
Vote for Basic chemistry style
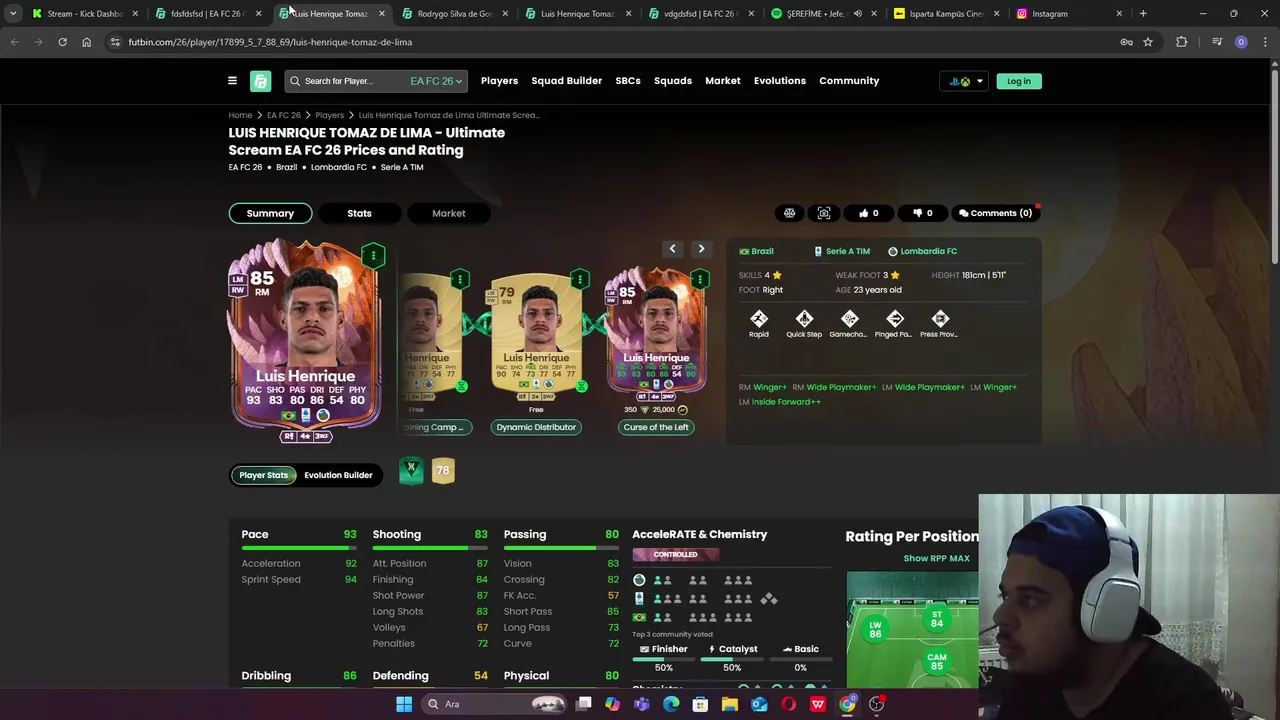[x=800, y=649]
